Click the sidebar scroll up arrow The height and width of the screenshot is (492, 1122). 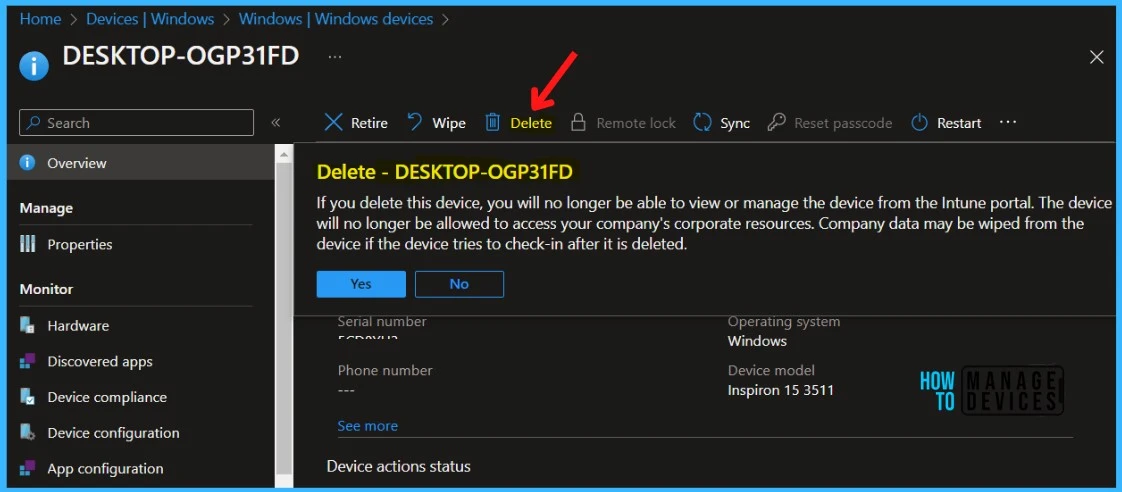[x=284, y=154]
